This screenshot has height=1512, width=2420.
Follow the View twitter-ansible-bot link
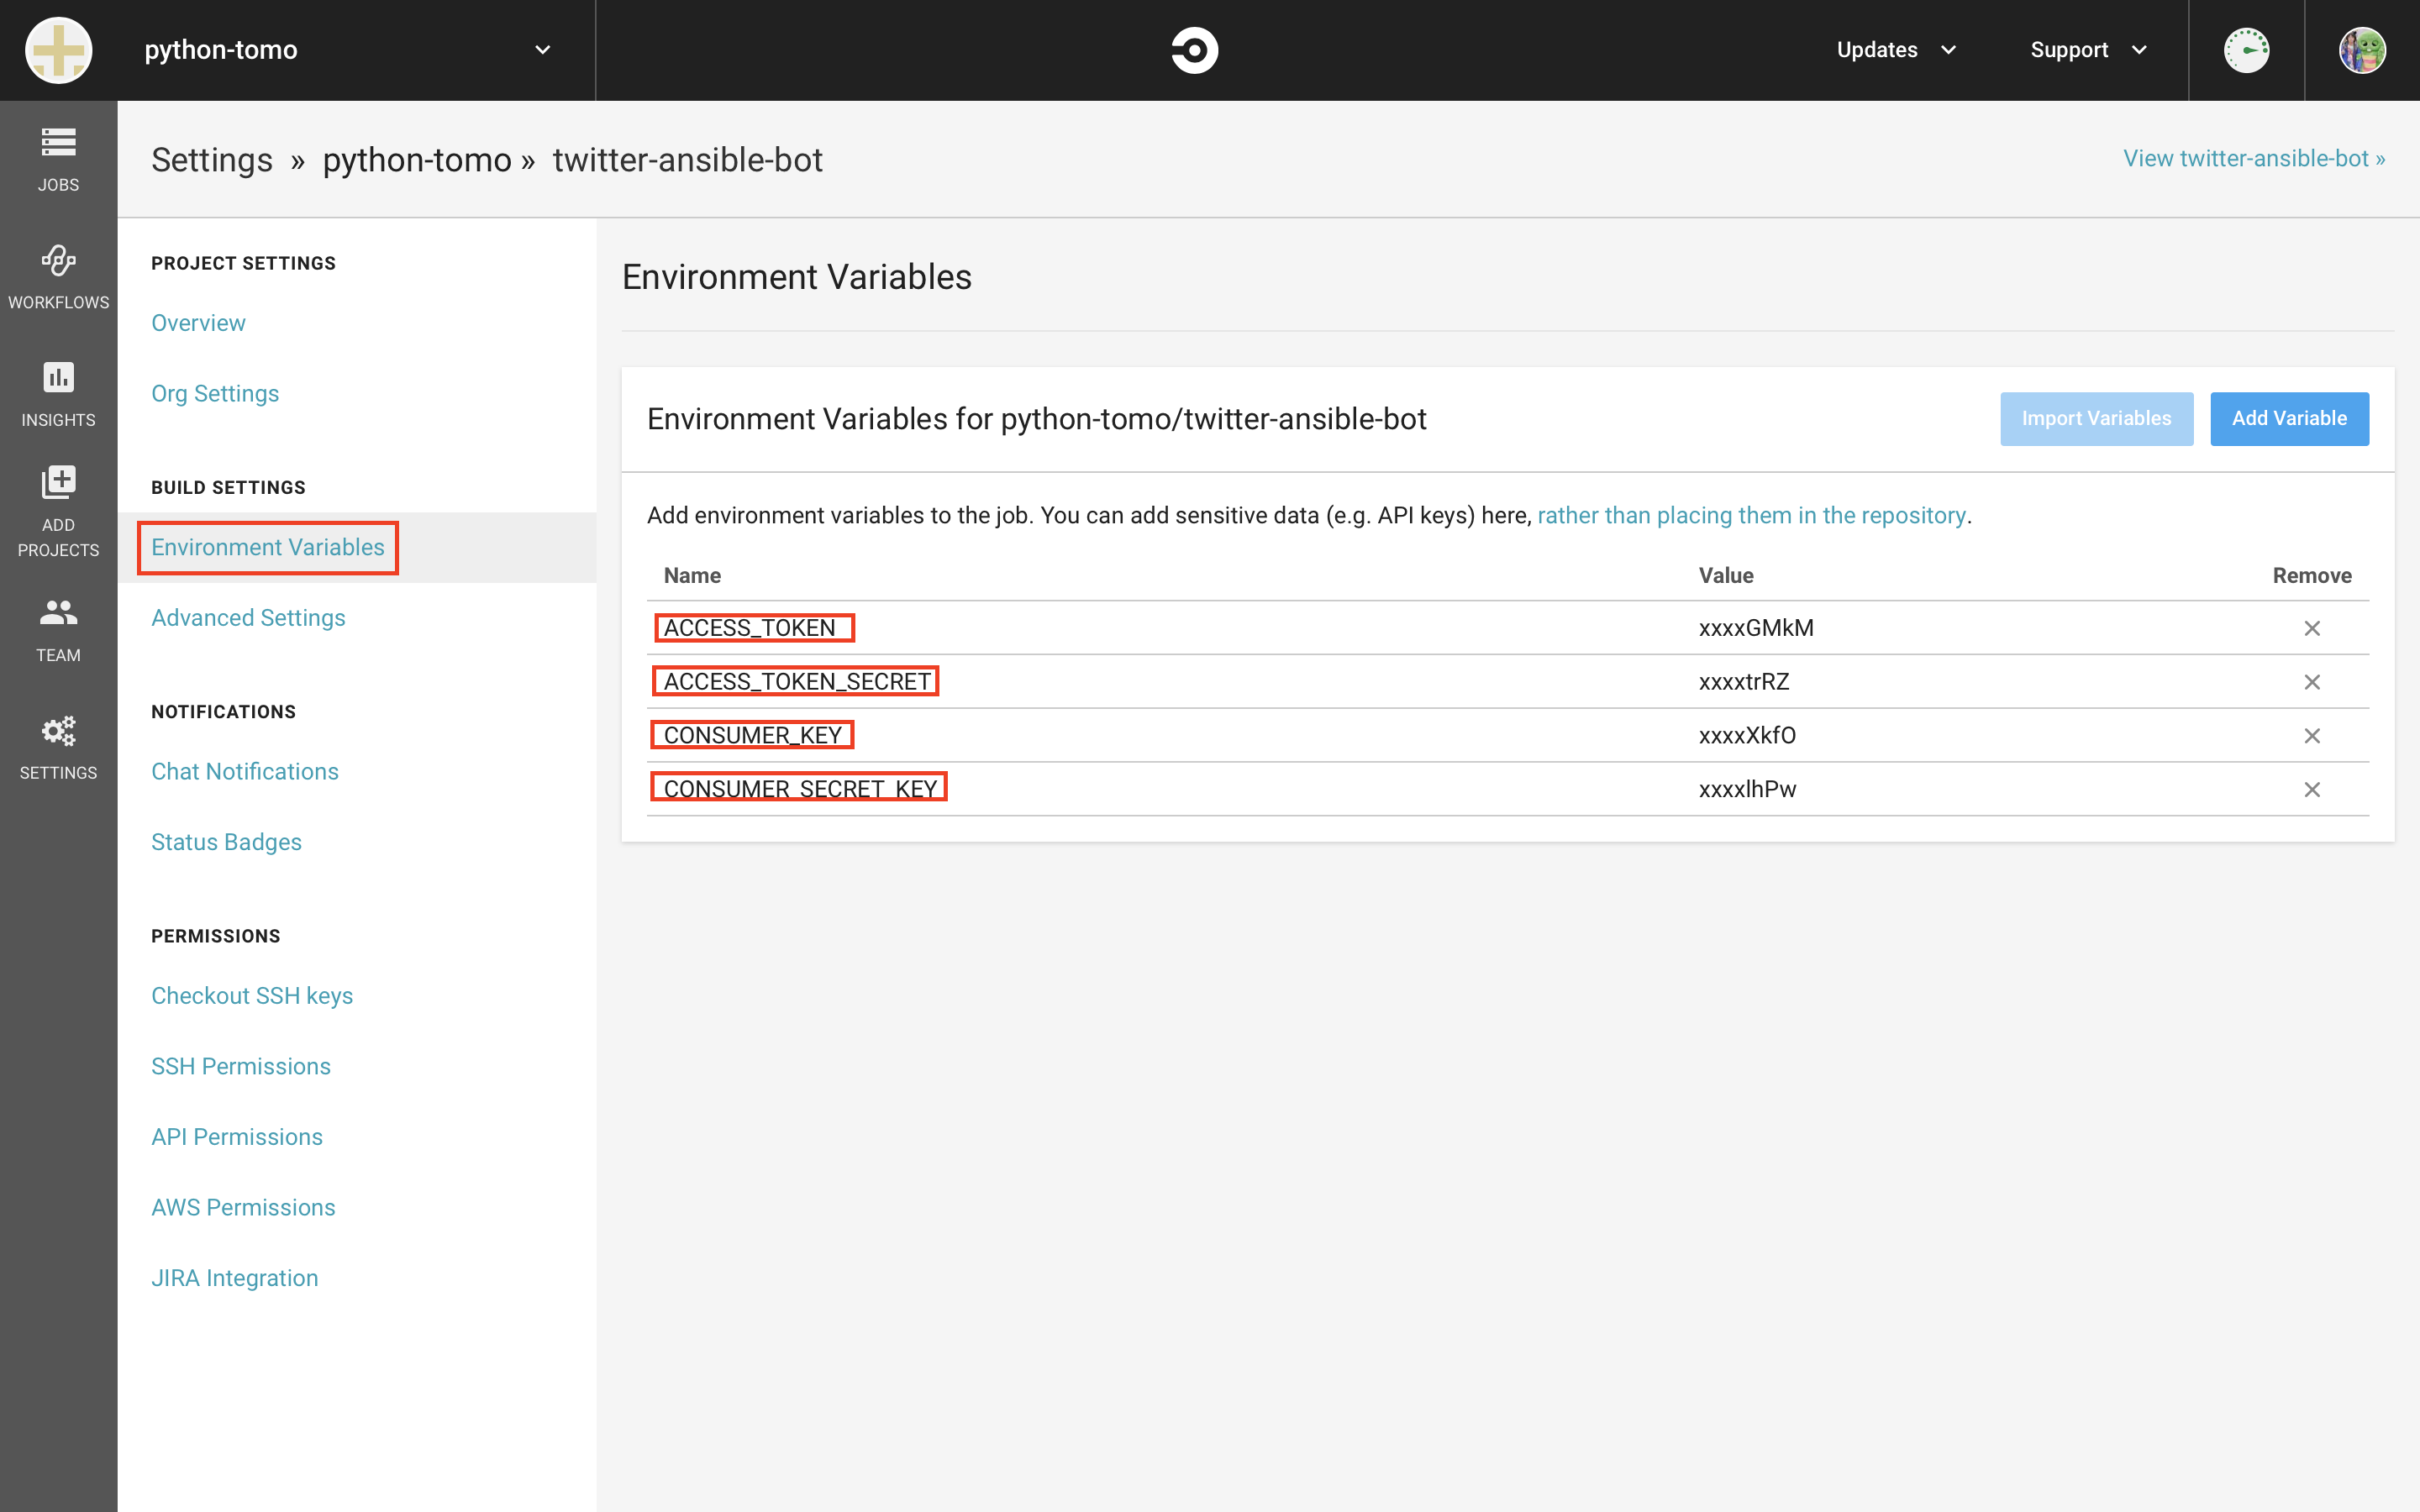(x=2254, y=159)
